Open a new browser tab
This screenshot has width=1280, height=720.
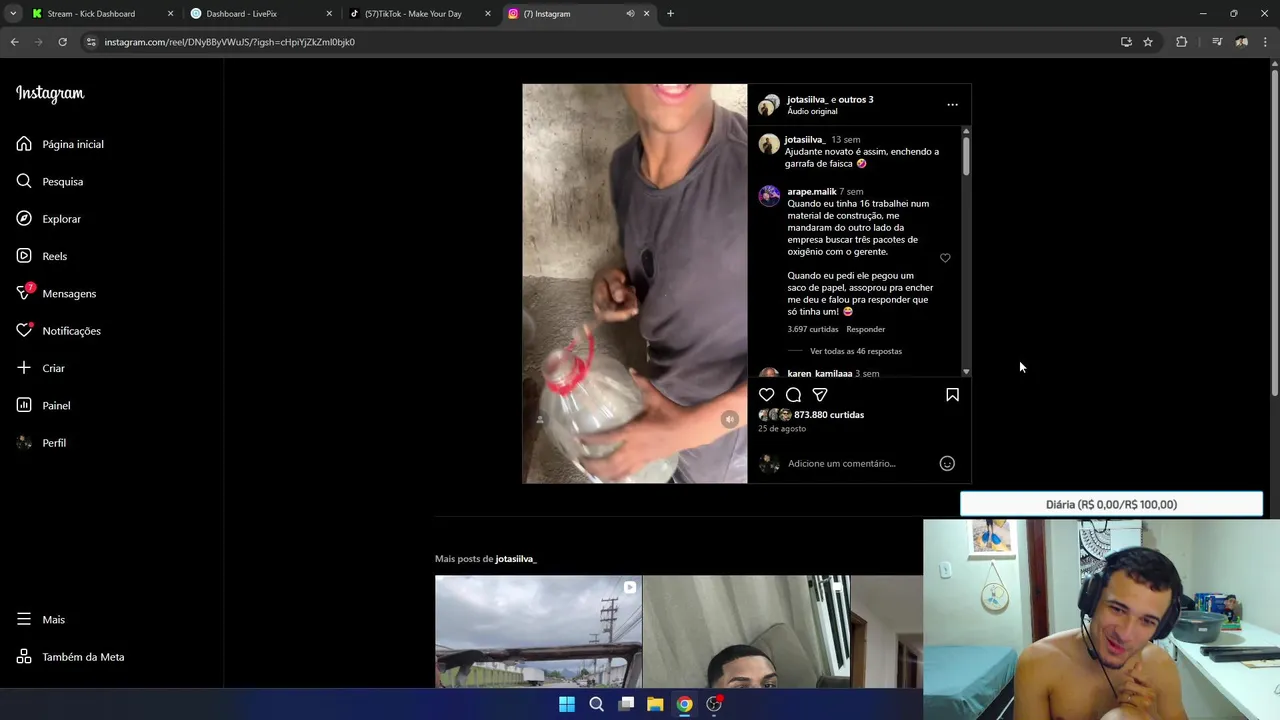670,14
